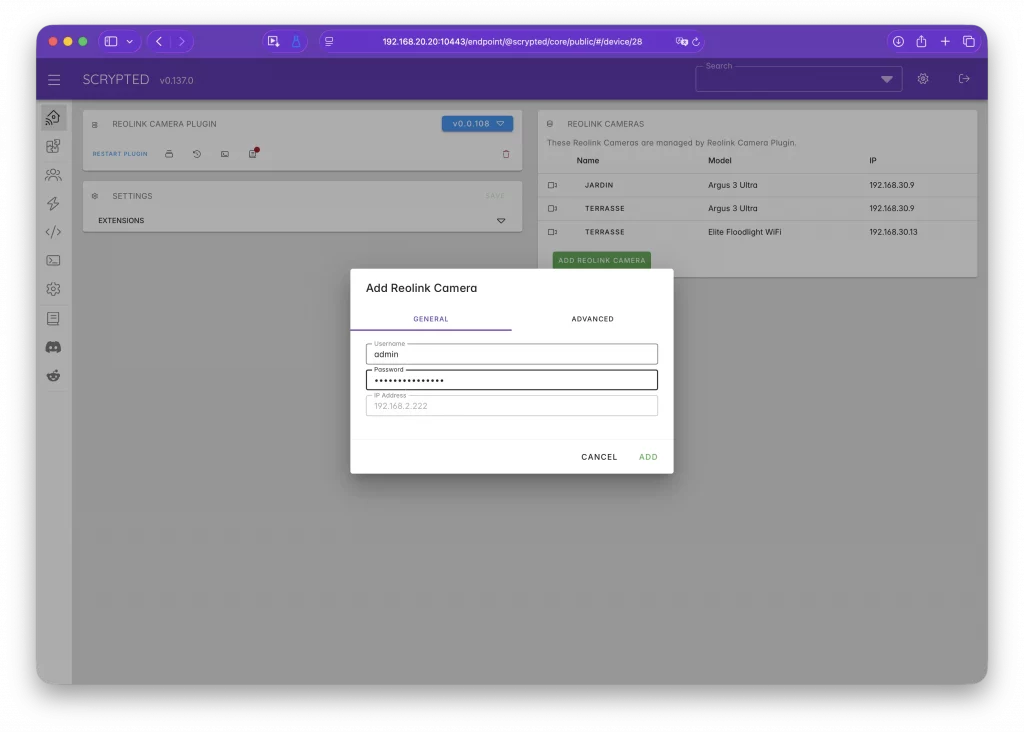Select the General tab in the dialog
Image resolution: width=1024 pixels, height=732 pixels.
point(430,319)
